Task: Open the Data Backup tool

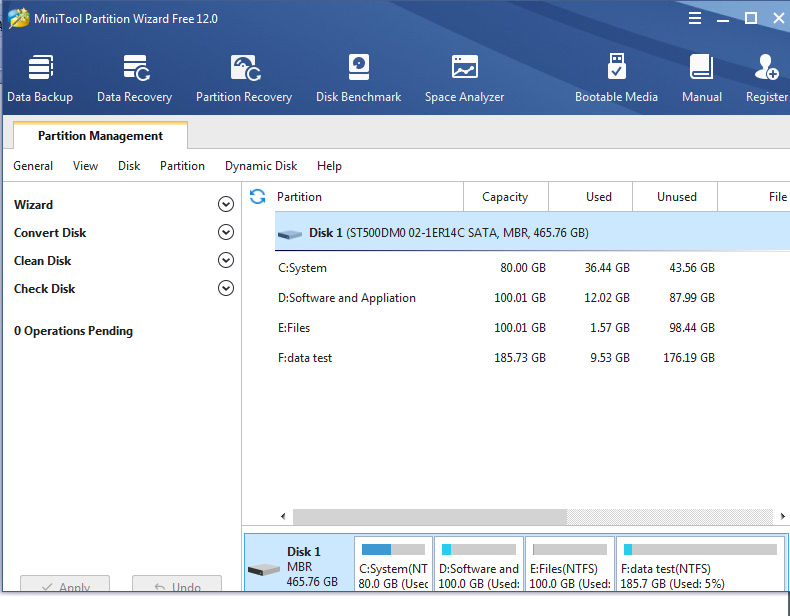Action: pyautogui.click(x=40, y=78)
